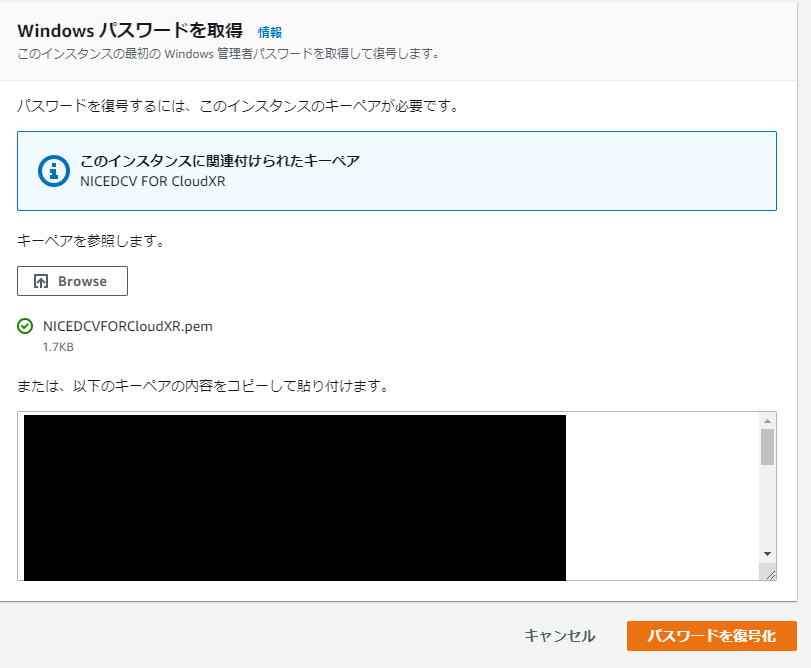The width and height of the screenshot is (811, 668).
Task: Click the textarea scrollbar thumb
Action: (767, 447)
